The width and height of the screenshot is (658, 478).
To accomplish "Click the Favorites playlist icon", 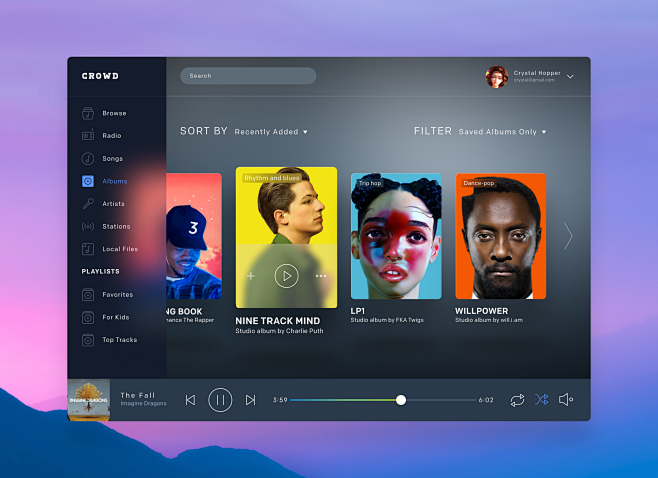I will [88, 295].
